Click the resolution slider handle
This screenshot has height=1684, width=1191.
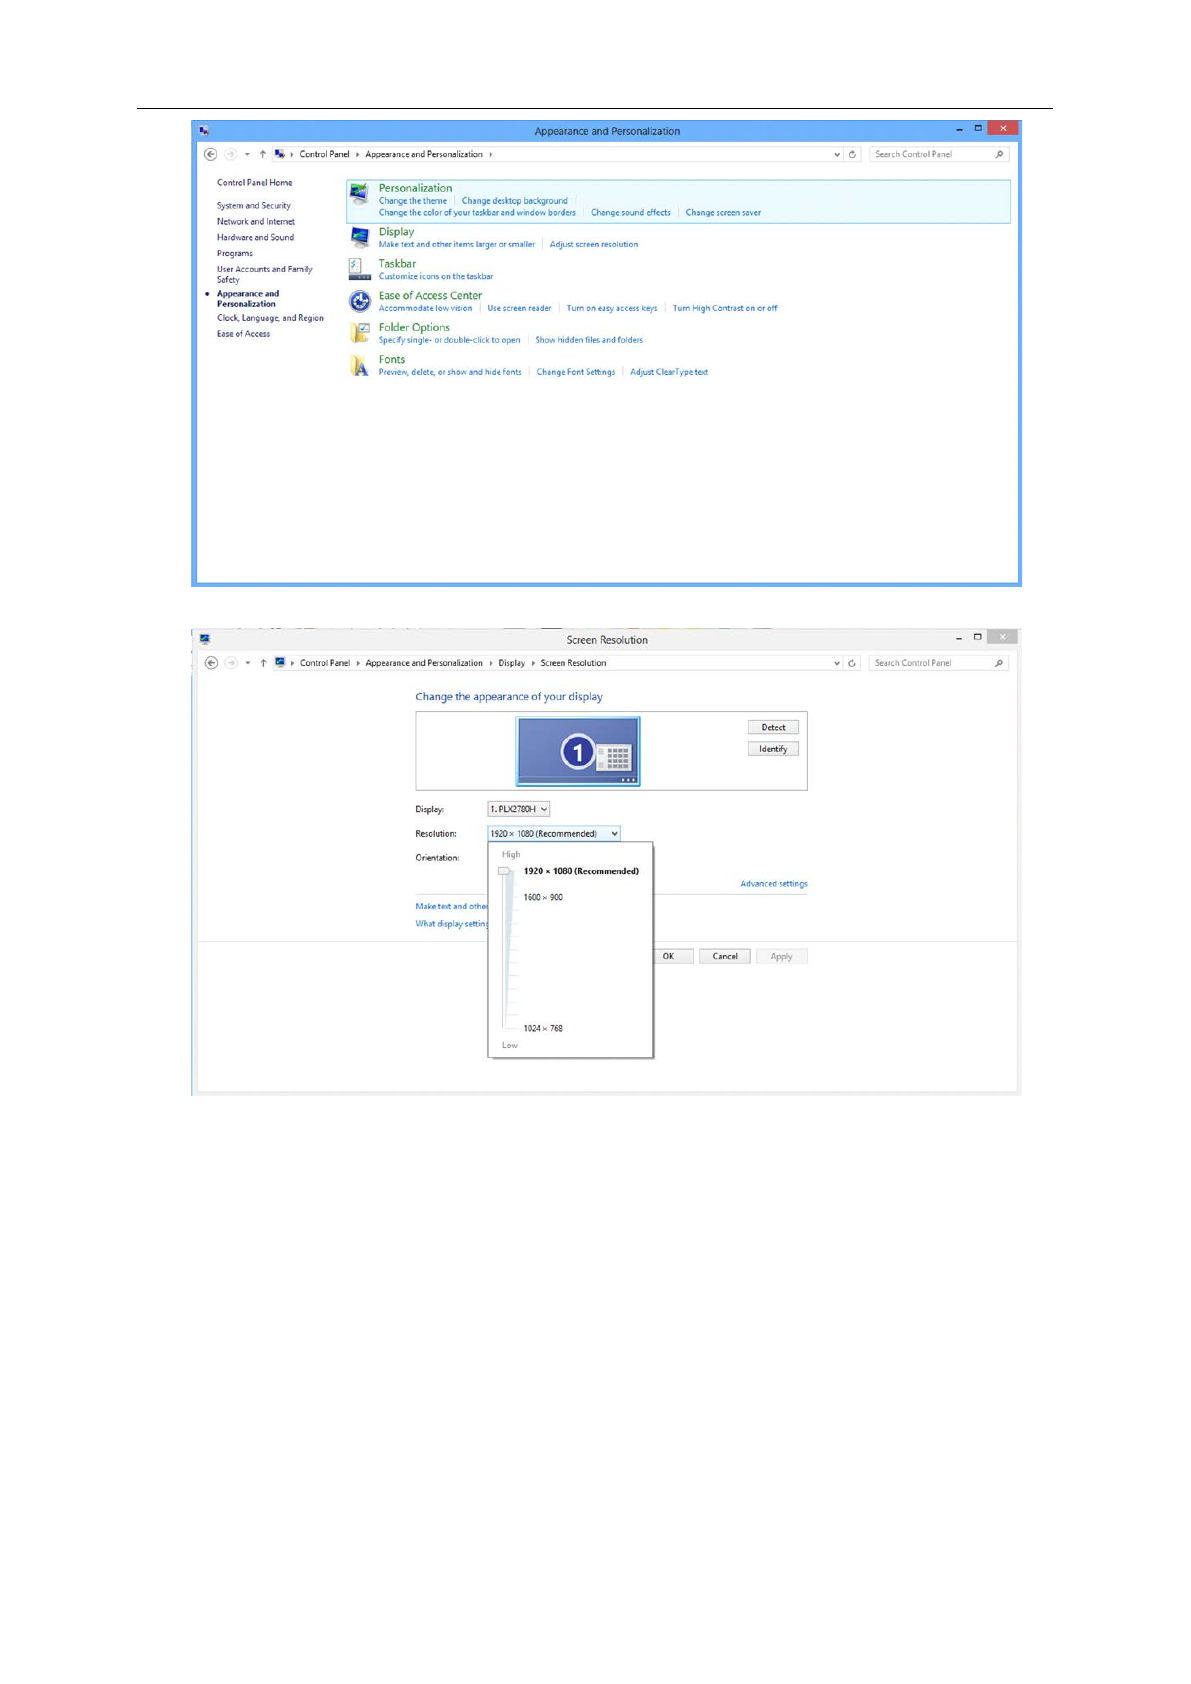tap(505, 871)
